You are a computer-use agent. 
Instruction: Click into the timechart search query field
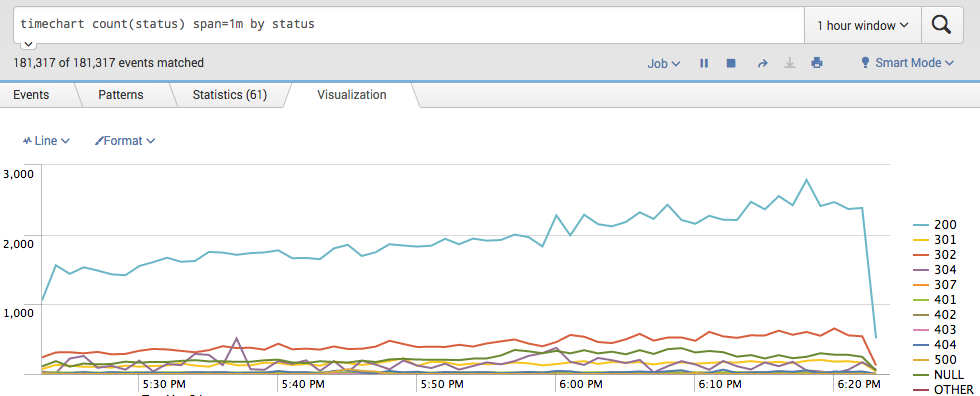(x=409, y=25)
